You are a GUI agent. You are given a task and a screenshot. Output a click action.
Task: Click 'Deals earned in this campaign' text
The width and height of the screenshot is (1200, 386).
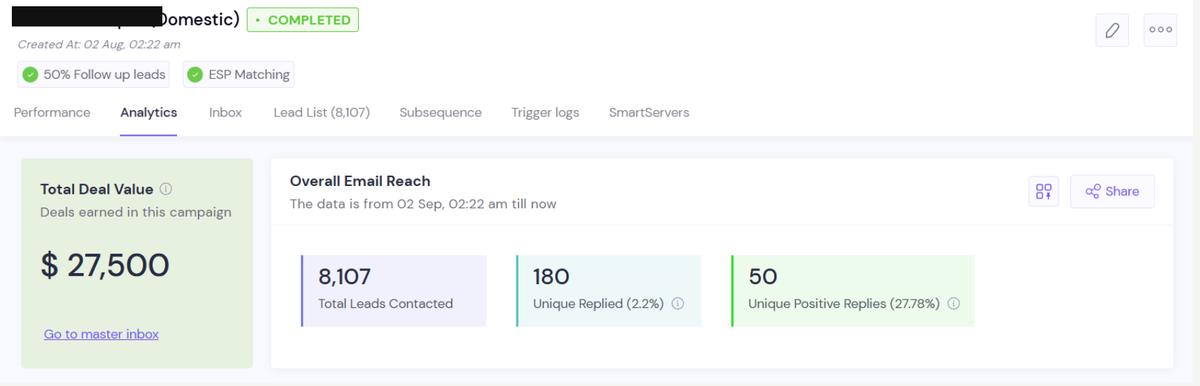[x=136, y=212]
